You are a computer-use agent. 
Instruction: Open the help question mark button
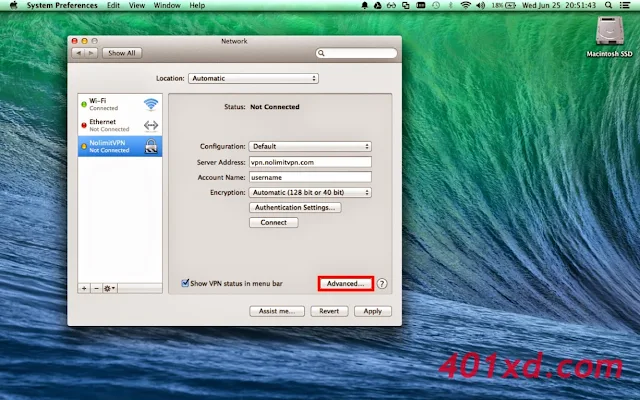tap(382, 283)
